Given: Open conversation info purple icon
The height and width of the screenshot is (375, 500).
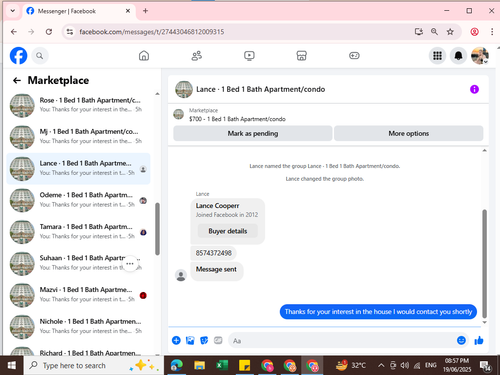Looking at the screenshot, I should pos(474,89).
